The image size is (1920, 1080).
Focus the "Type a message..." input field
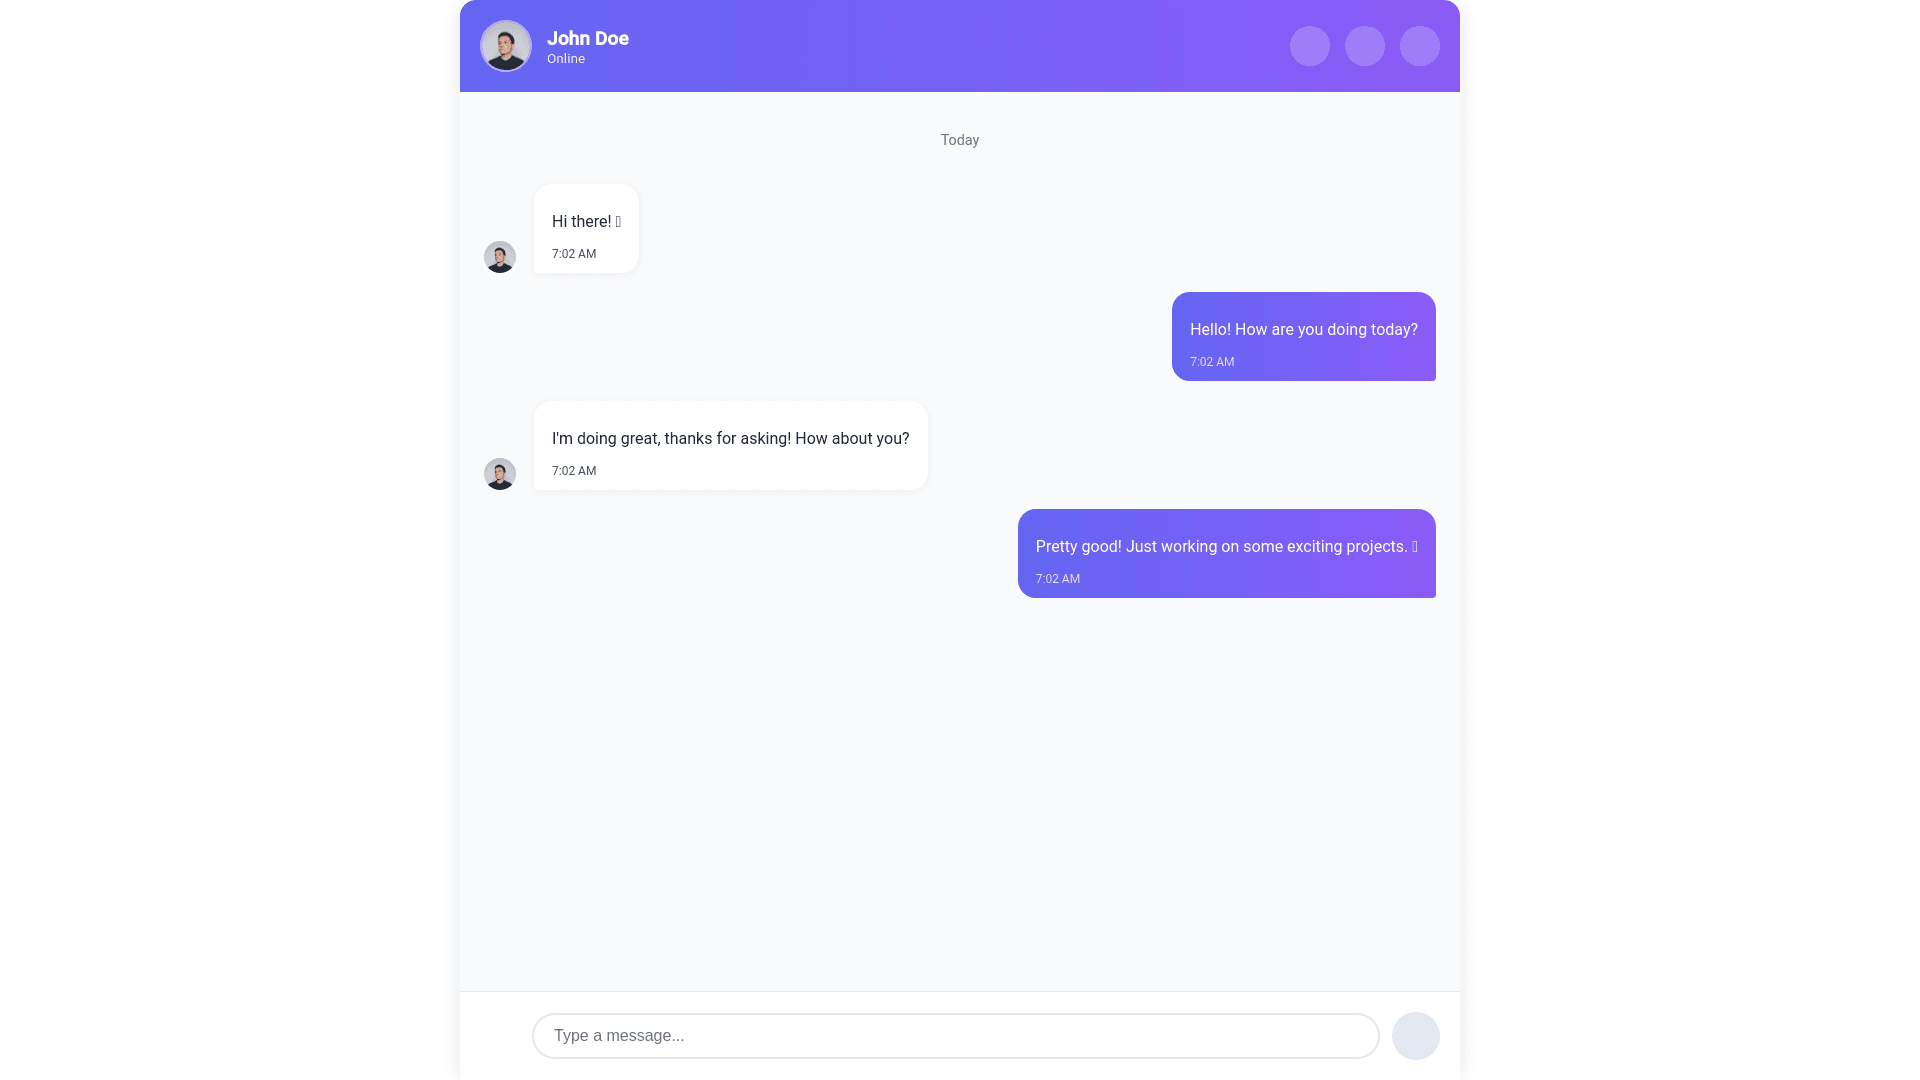[955, 1036]
